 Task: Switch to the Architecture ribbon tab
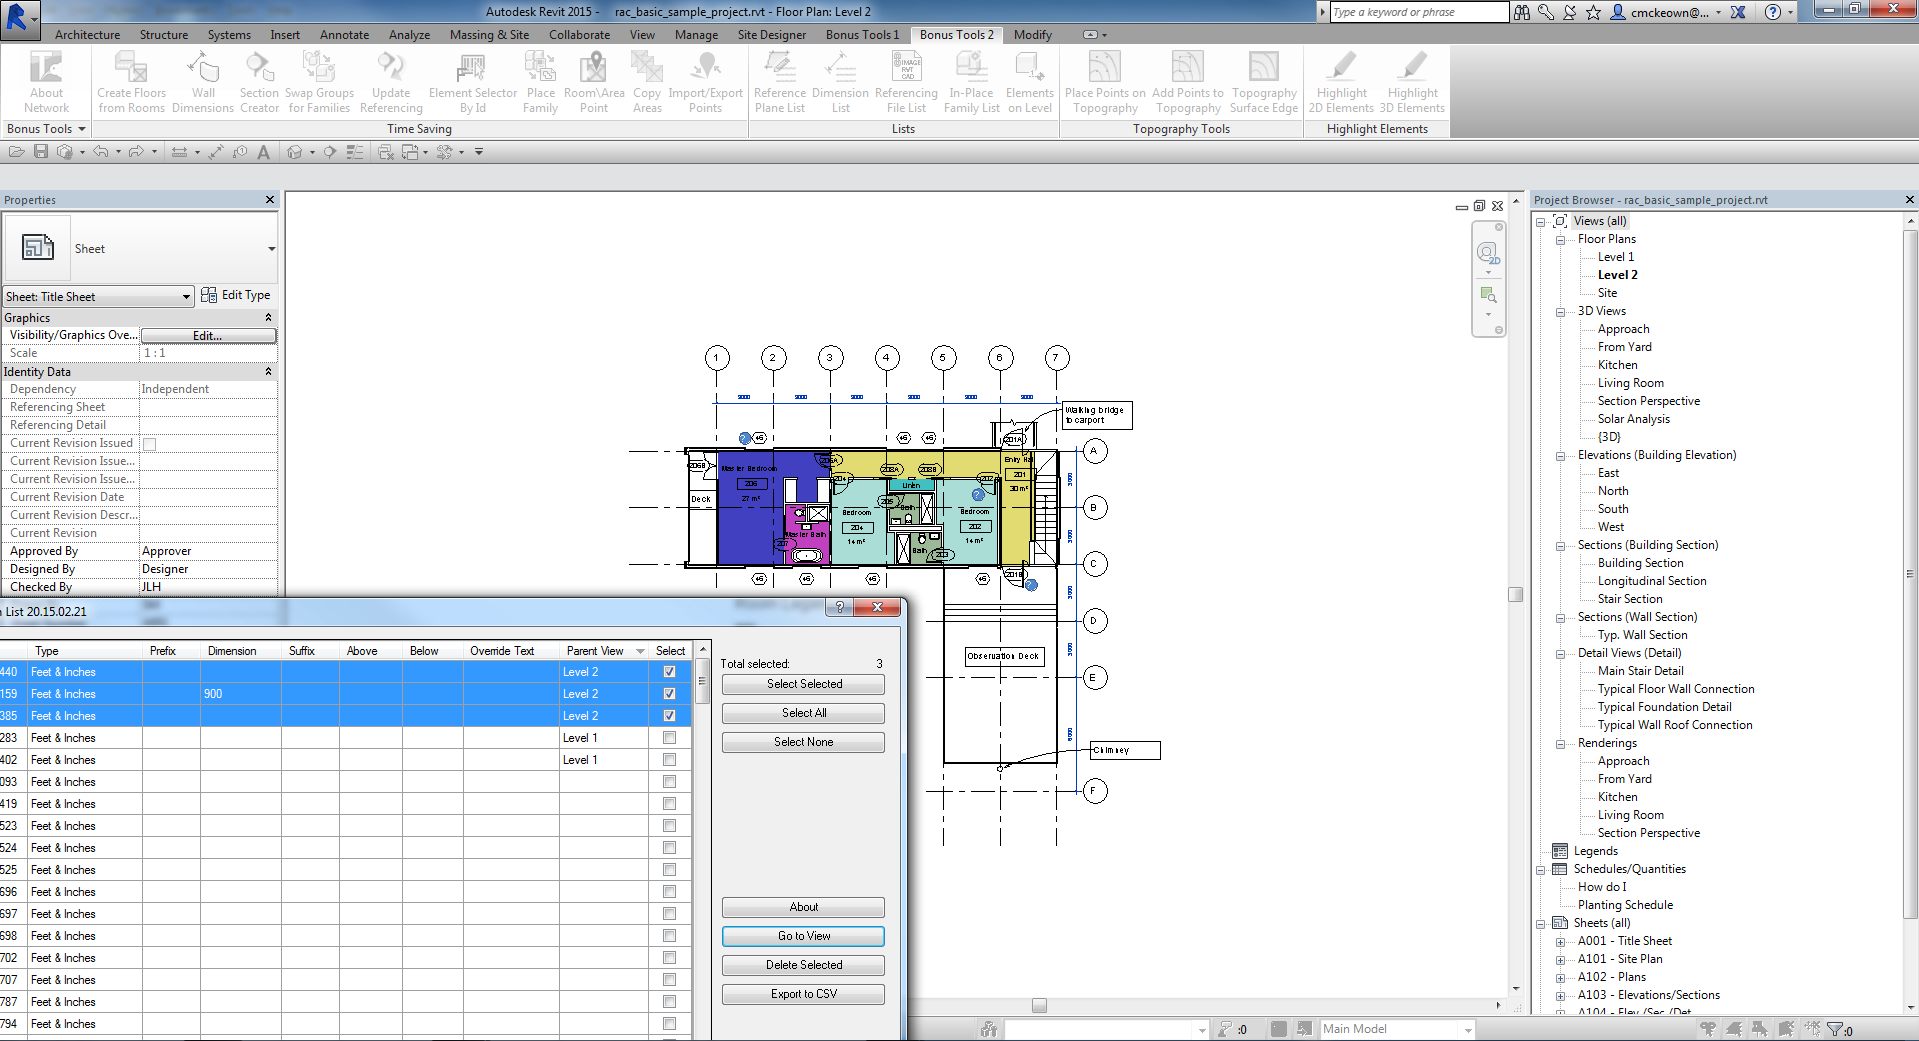[87, 35]
